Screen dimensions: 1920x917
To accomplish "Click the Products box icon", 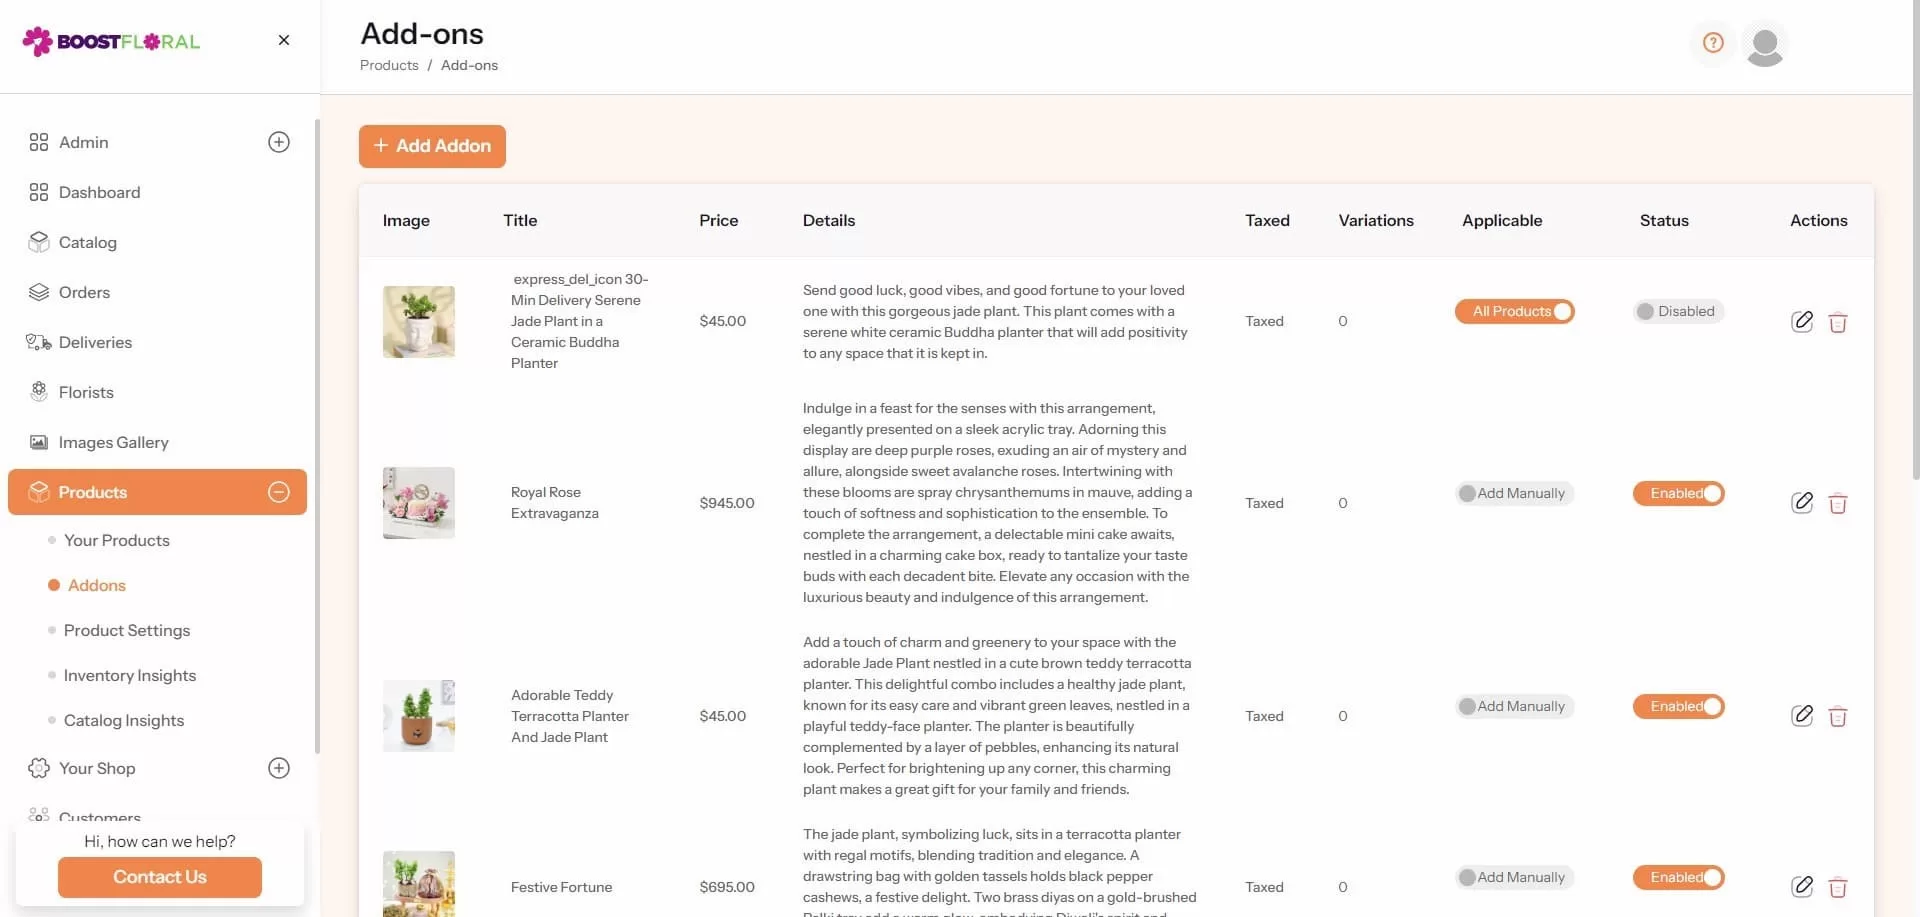I will tap(39, 492).
